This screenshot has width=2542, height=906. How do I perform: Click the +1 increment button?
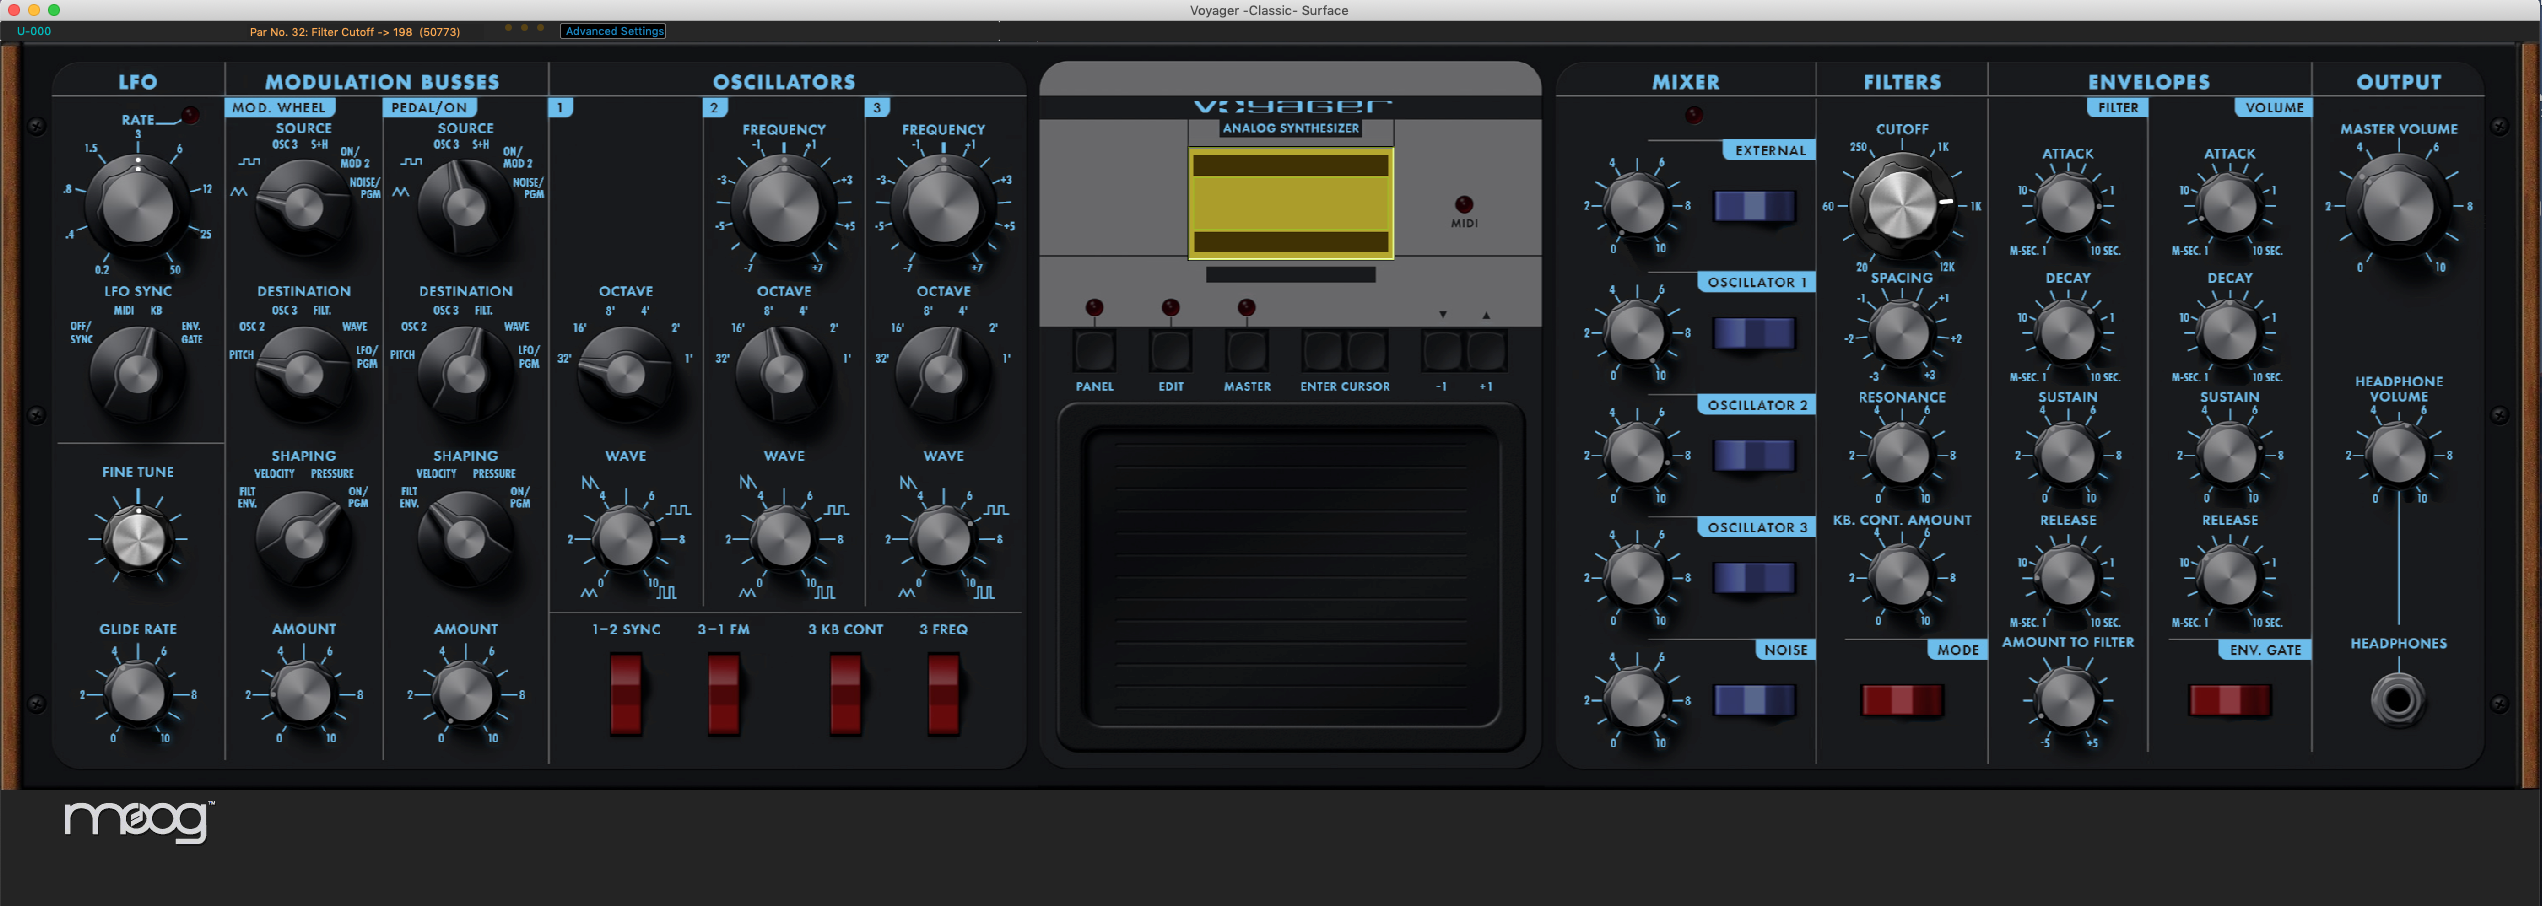(1486, 351)
